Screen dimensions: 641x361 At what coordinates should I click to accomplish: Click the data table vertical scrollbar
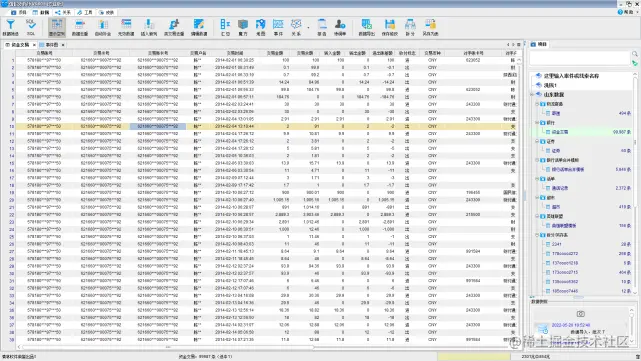(x=519, y=200)
